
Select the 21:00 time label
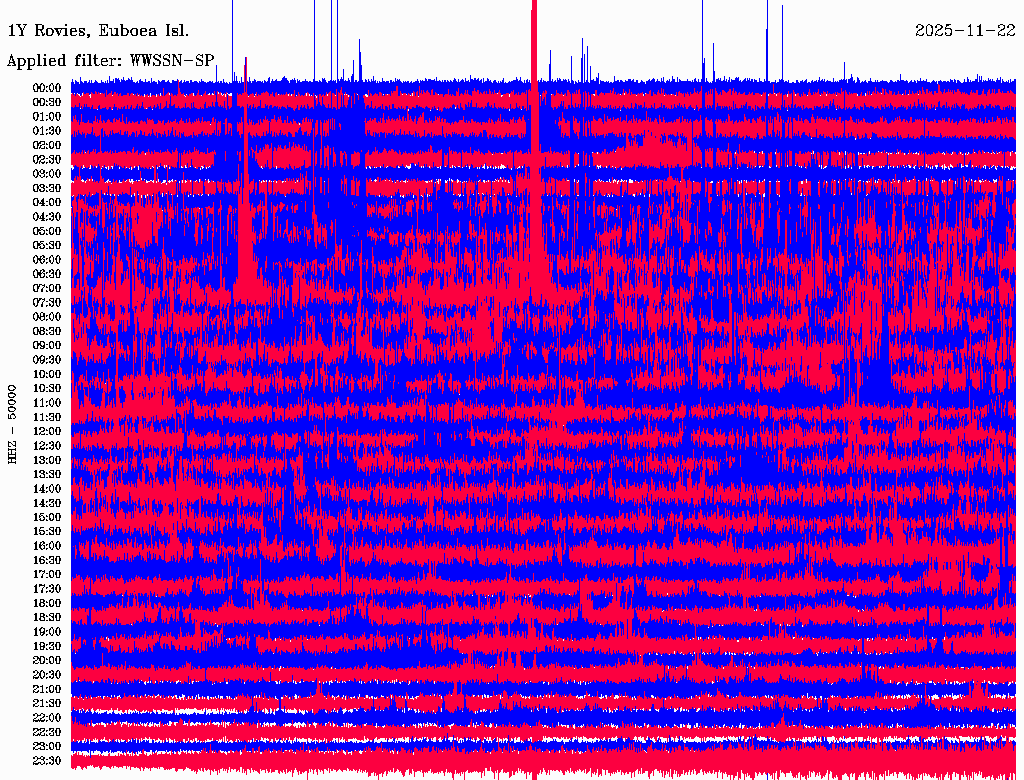pos(47,689)
